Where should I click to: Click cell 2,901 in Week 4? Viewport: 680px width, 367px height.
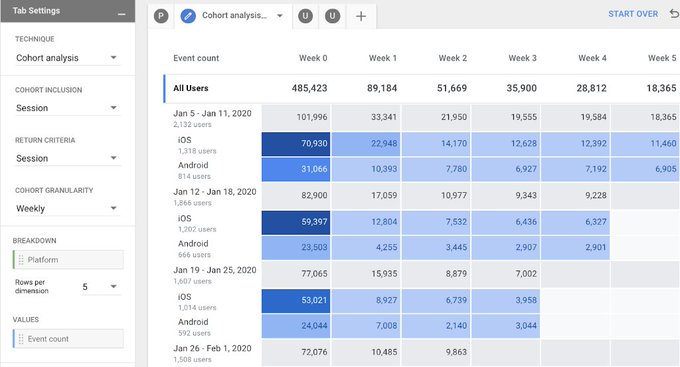pos(575,247)
